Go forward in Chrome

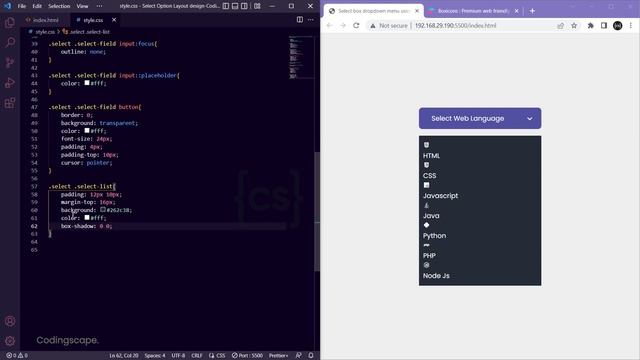point(343,25)
